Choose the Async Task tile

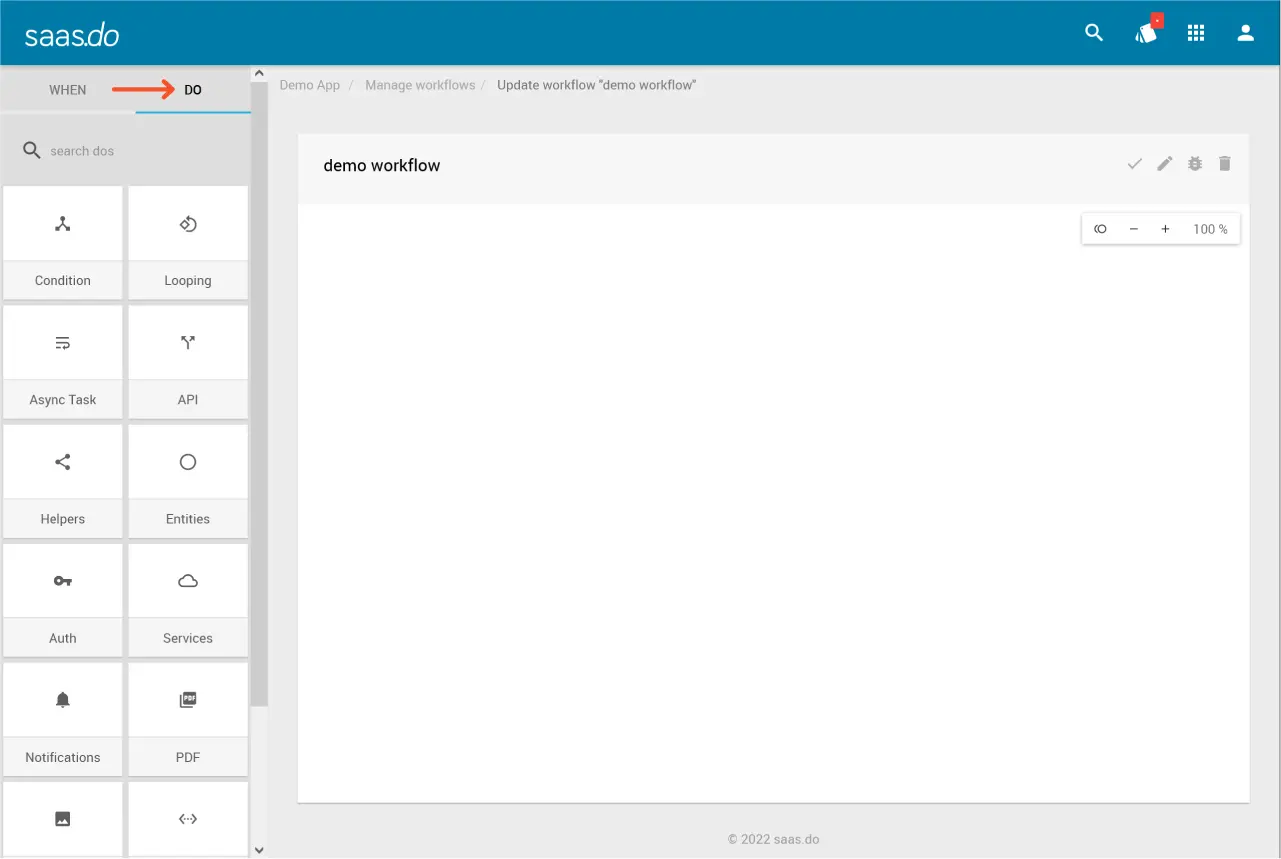pyautogui.click(x=63, y=361)
